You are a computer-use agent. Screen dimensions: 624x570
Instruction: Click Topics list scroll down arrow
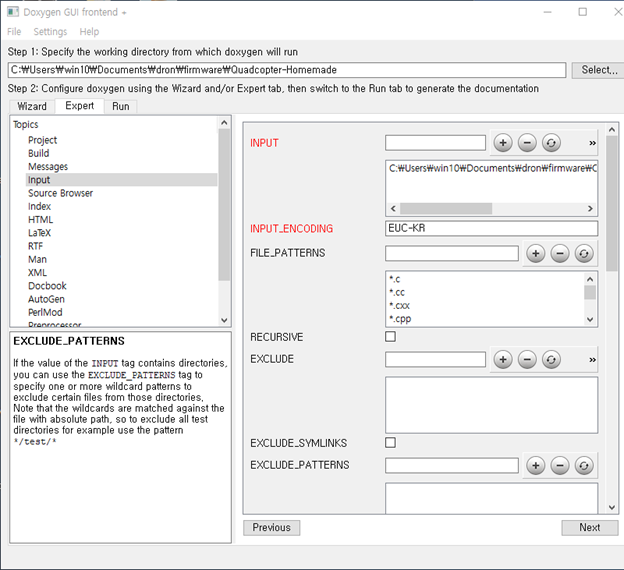coord(224,320)
